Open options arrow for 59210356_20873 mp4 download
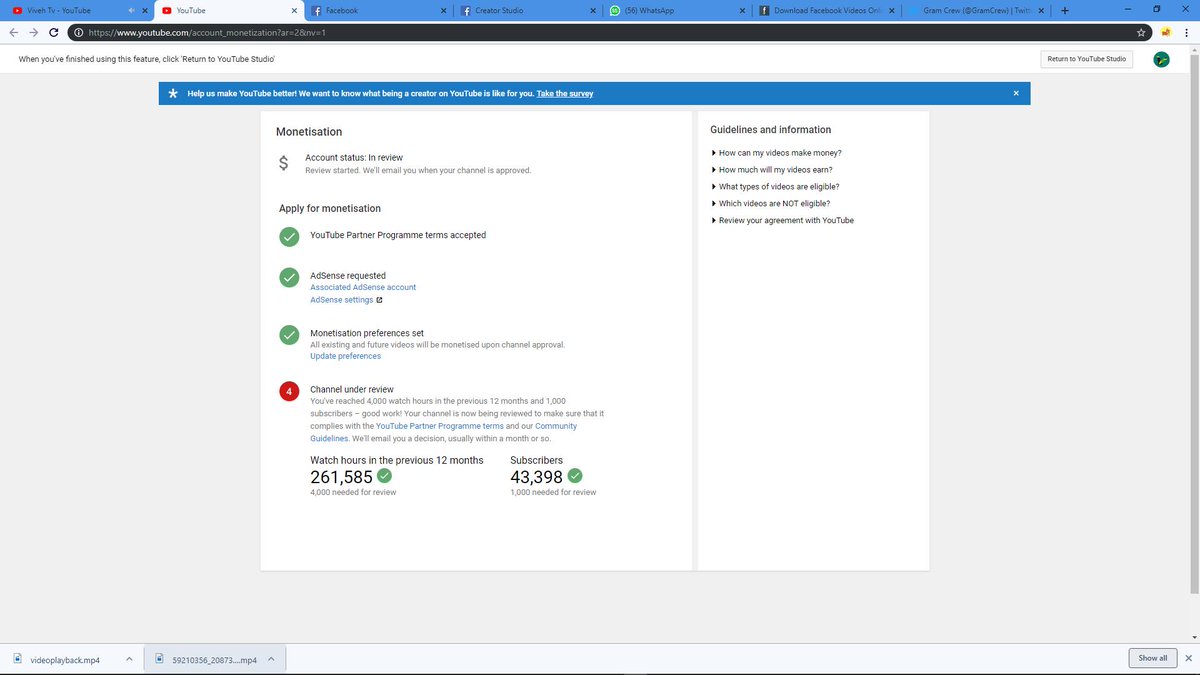 (272, 659)
